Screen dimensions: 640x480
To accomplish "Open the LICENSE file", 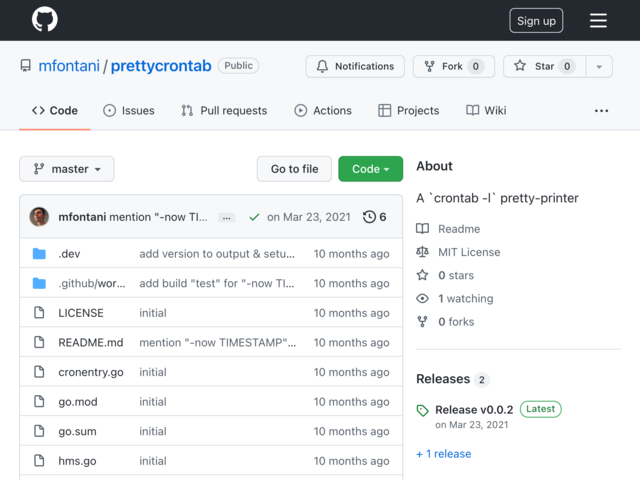I will point(81,313).
